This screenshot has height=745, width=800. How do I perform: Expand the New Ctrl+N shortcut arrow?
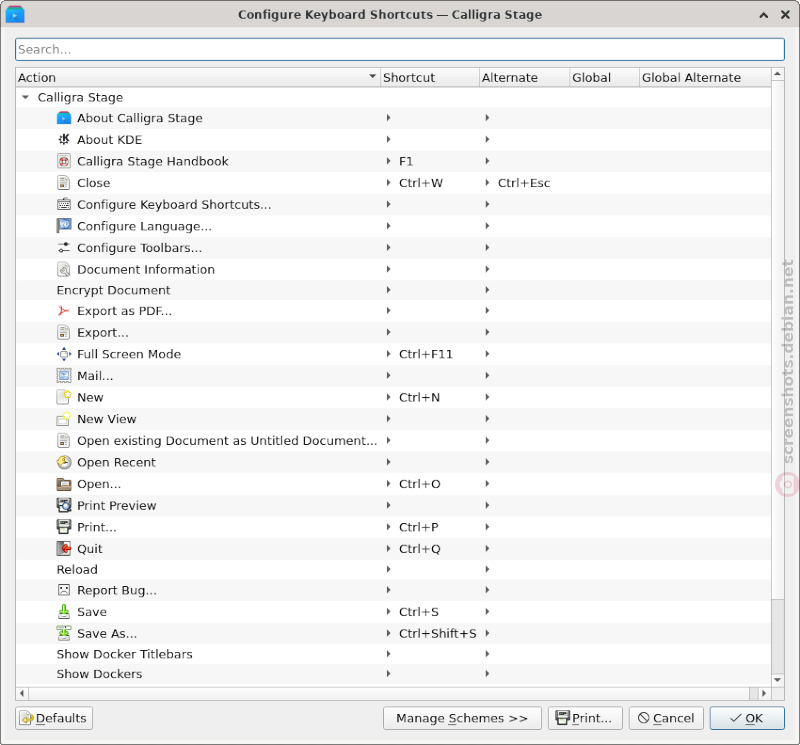click(389, 397)
